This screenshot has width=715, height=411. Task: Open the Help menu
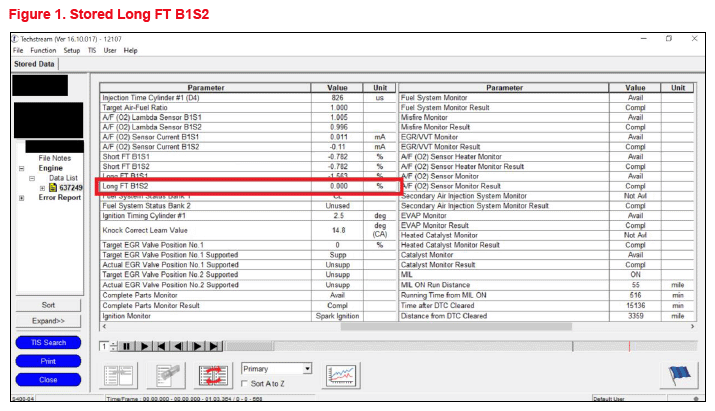(x=130, y=50)
